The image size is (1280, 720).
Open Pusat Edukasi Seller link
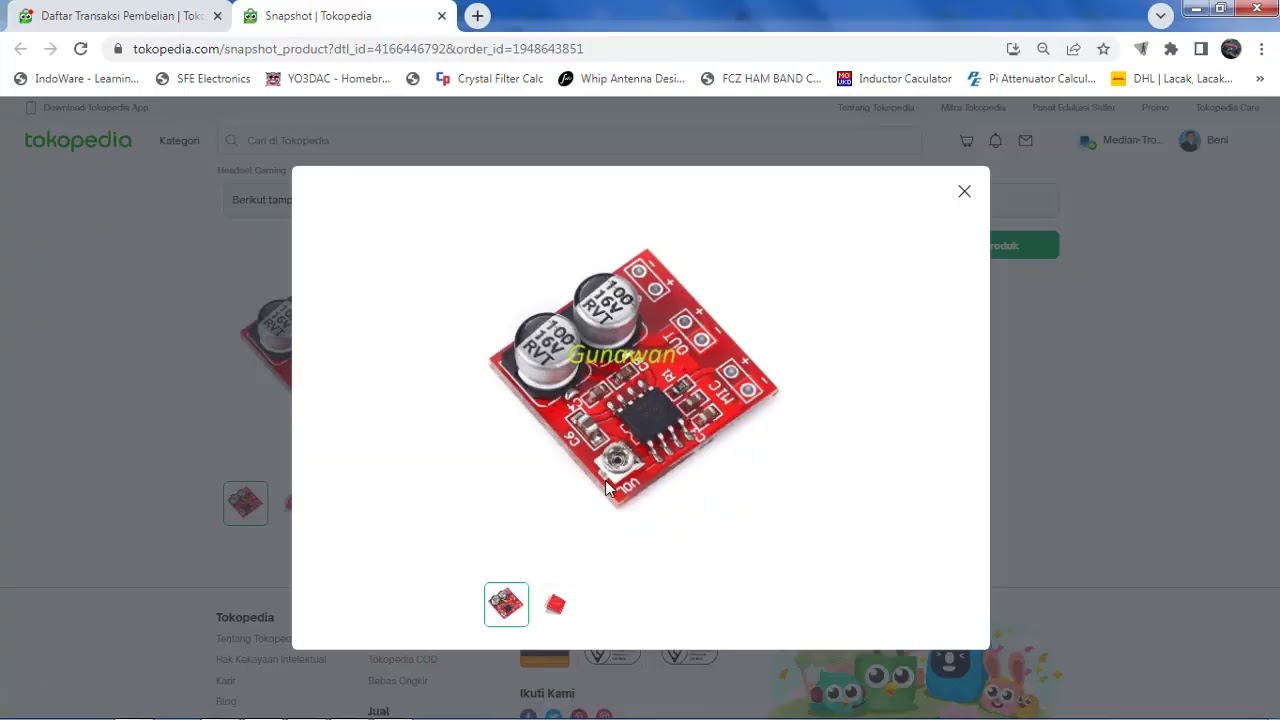point(1074,108)
